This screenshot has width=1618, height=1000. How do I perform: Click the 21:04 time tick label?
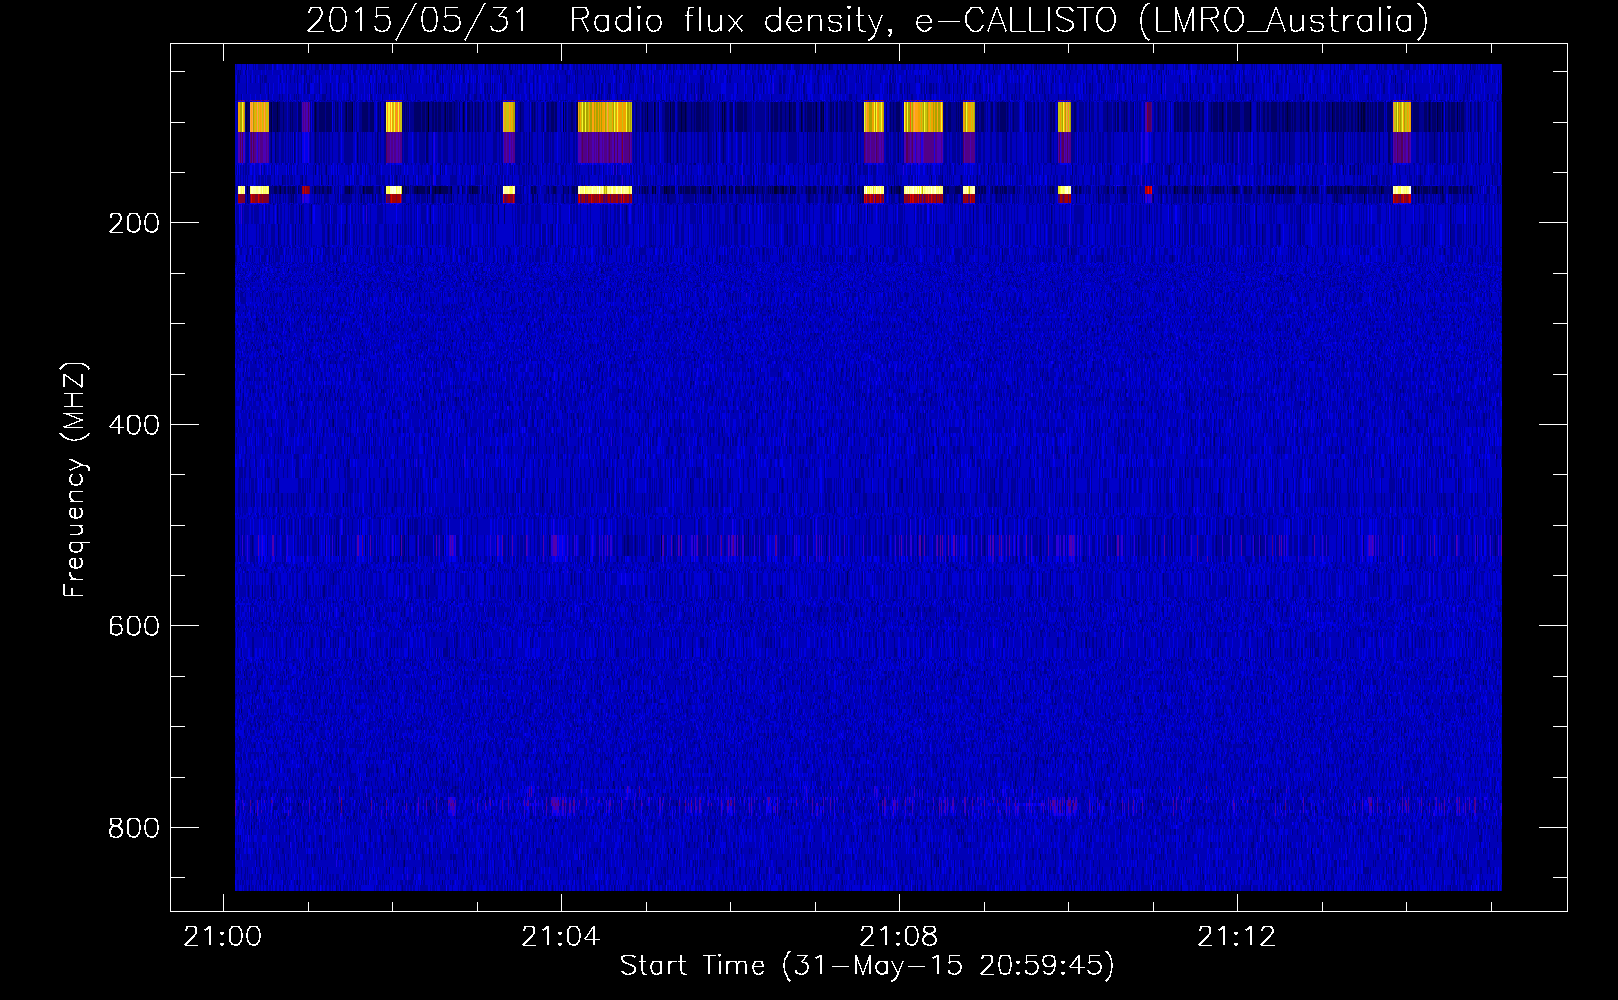[x=561, y=936]
